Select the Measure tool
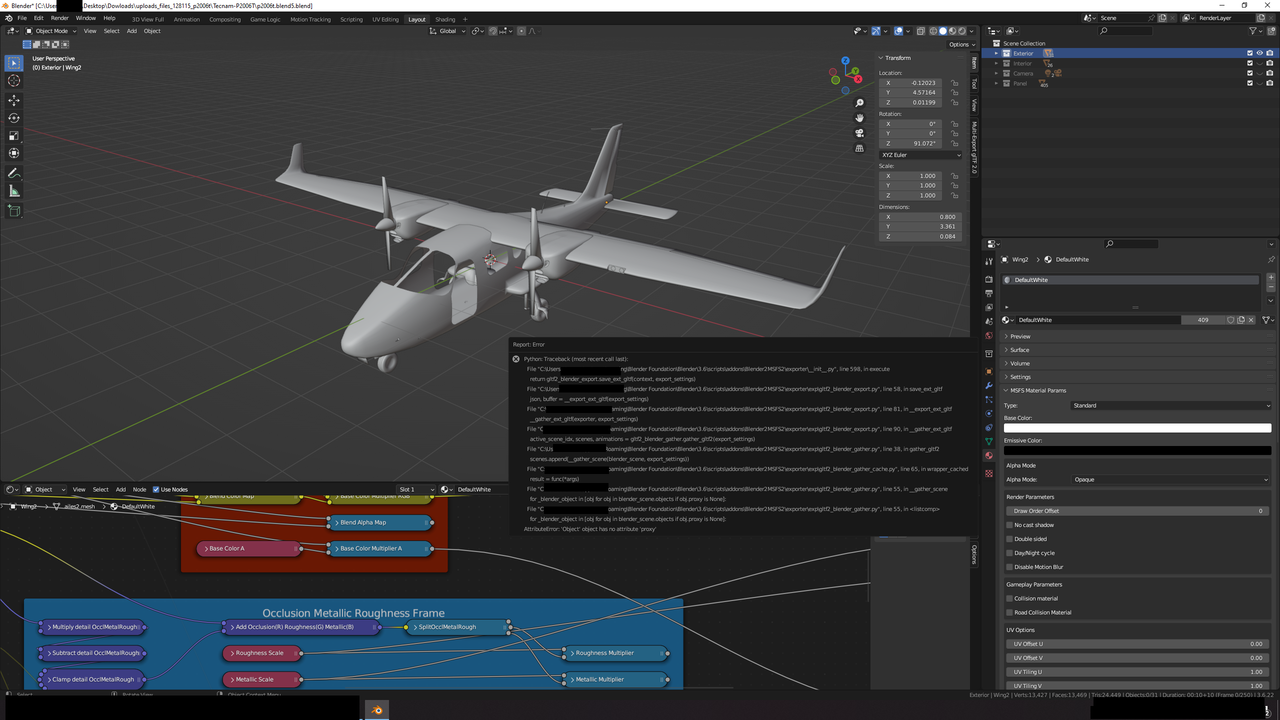This screenshot has height=720, width=1280. [x=14, y=191]
